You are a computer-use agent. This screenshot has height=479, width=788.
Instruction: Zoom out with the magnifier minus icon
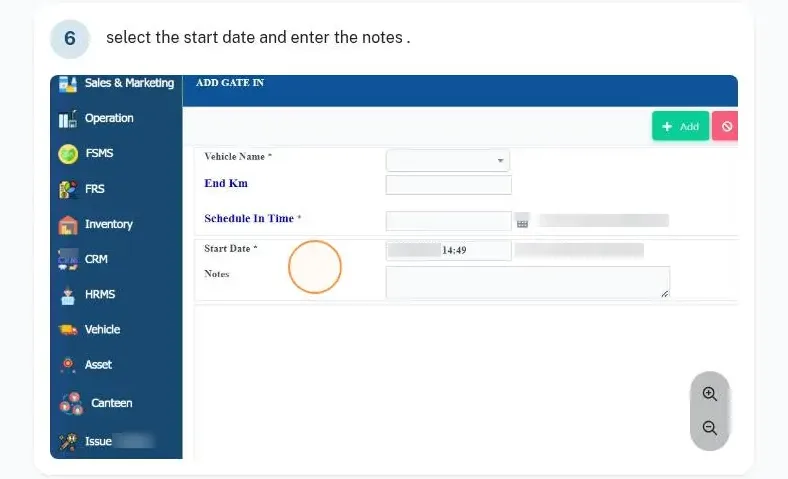710,428
